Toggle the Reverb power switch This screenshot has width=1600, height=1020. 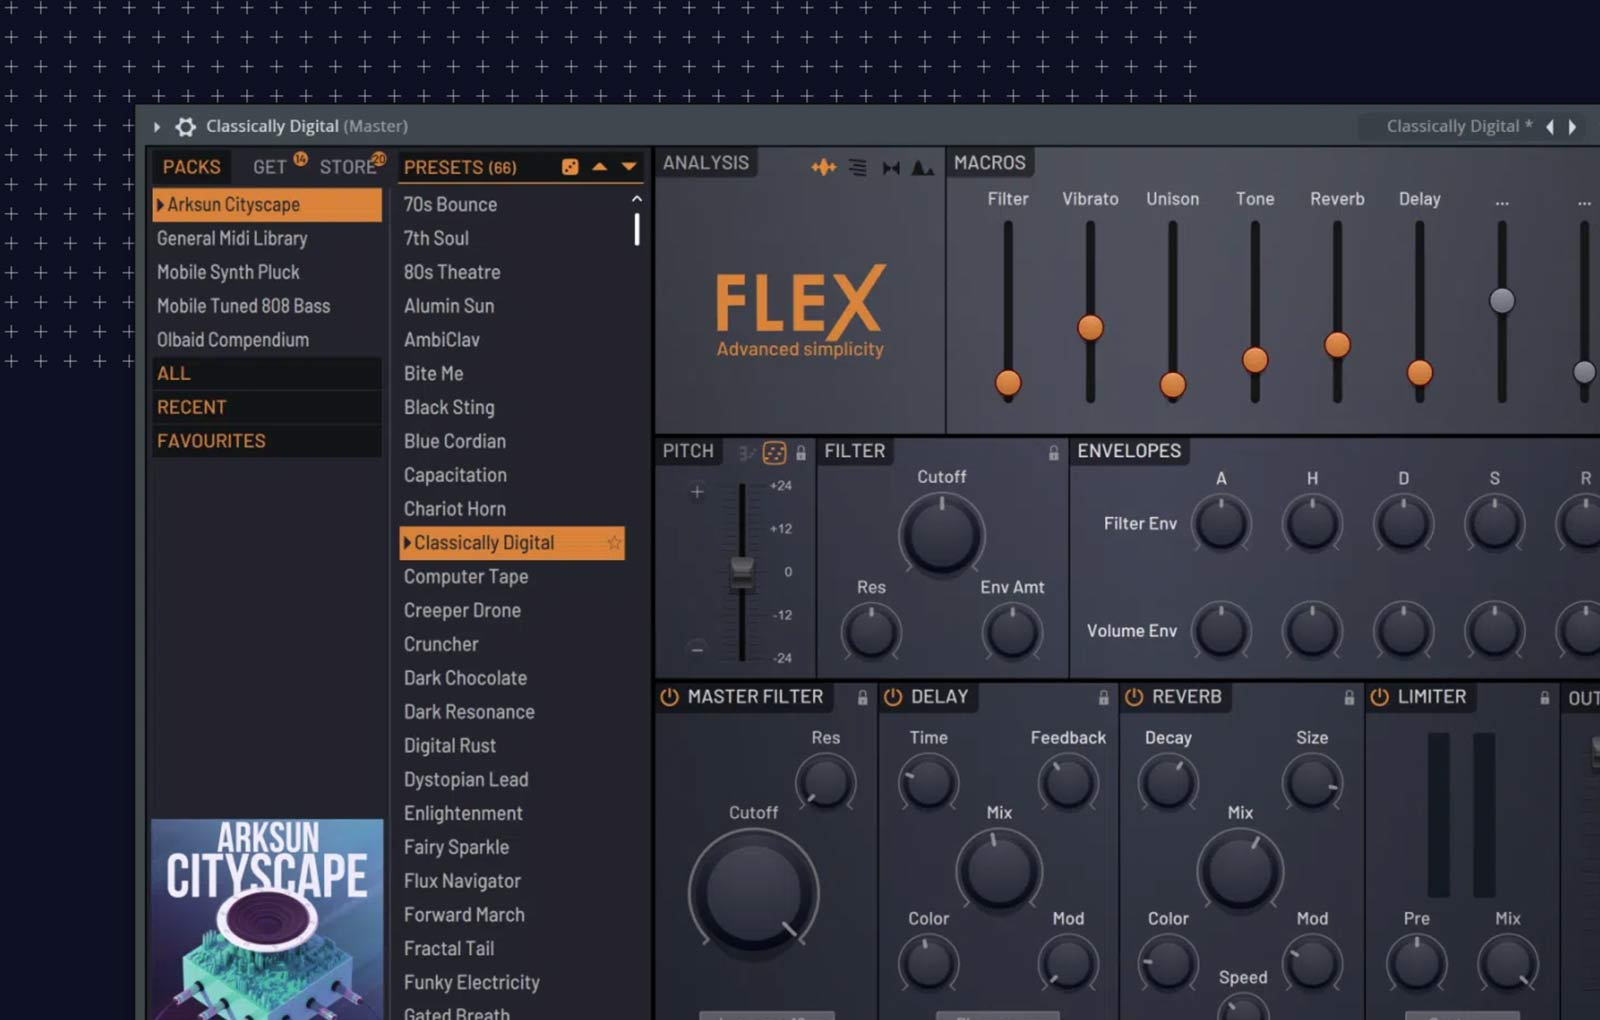[1134, 697]
